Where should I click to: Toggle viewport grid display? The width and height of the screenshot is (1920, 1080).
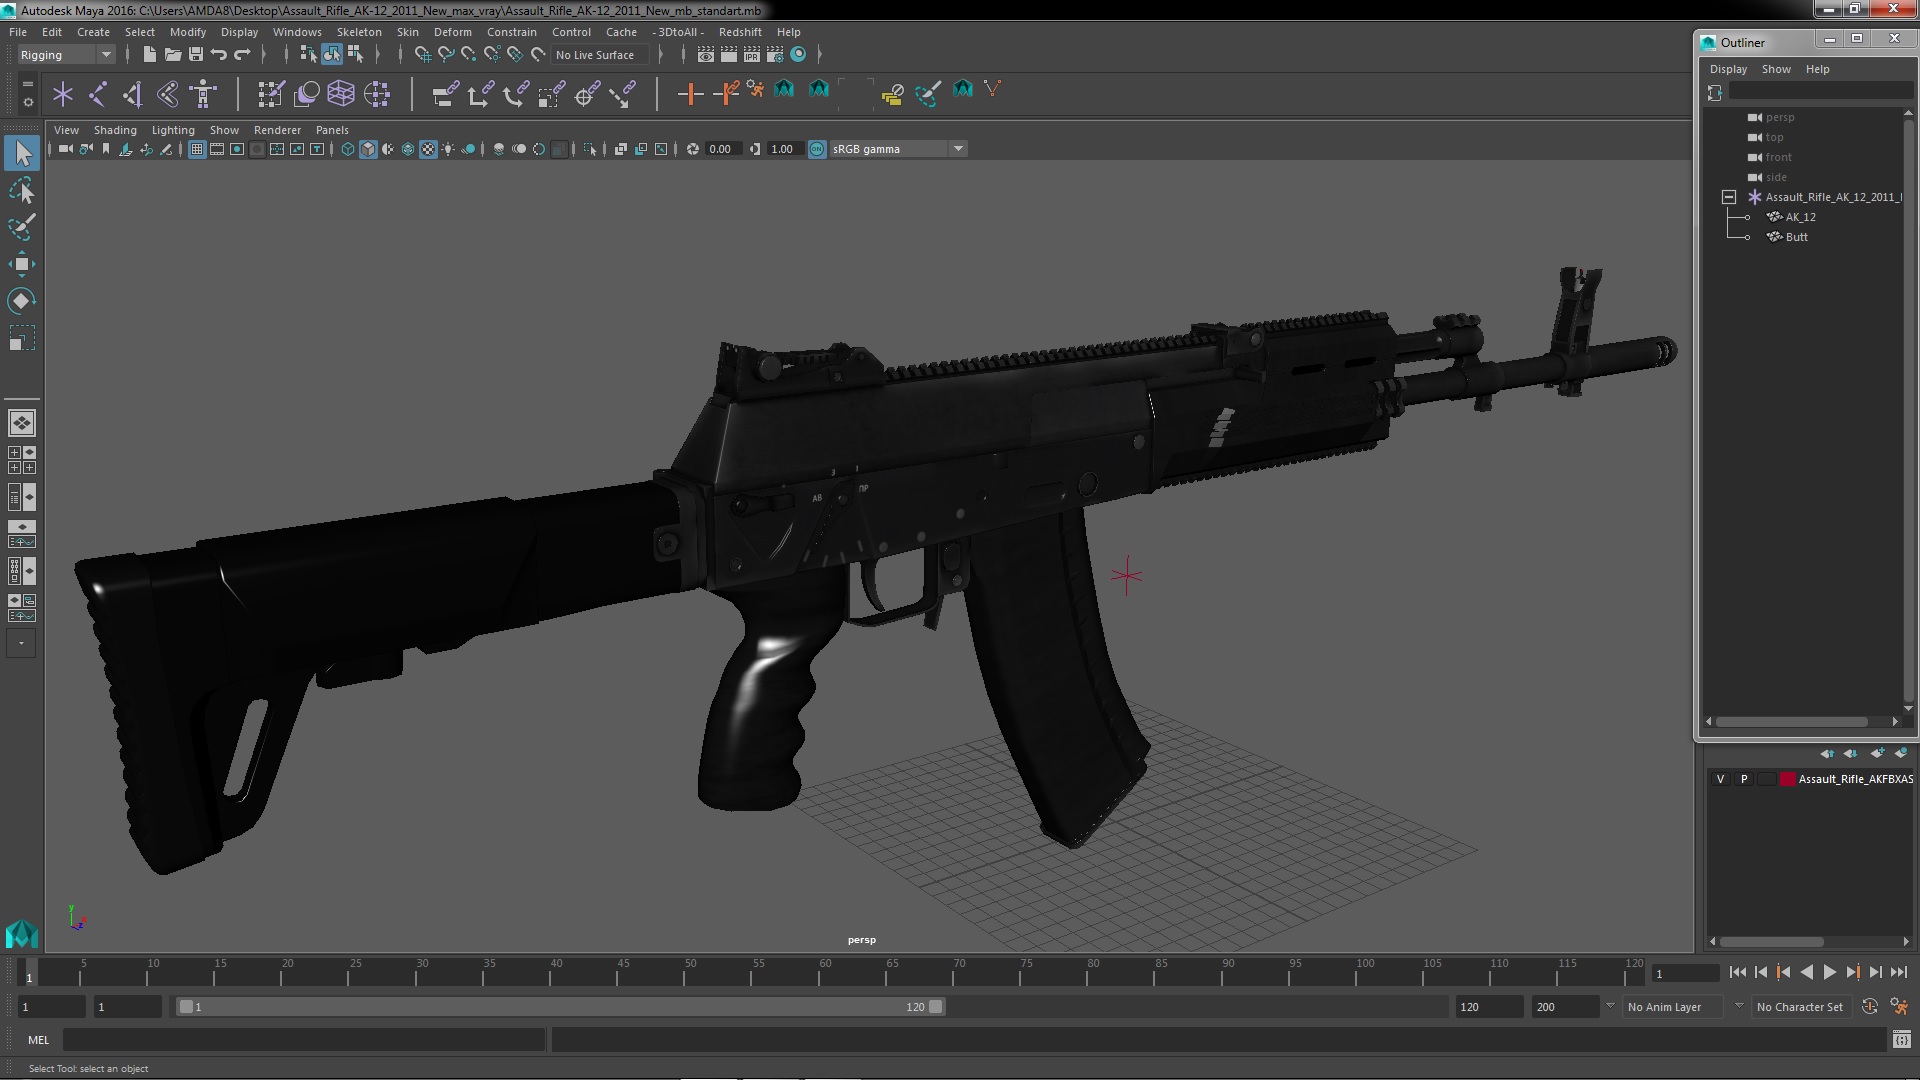197,149
